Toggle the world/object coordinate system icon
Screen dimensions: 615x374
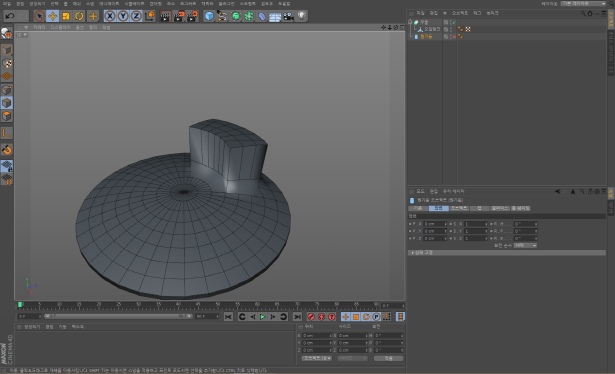[150, 16]
